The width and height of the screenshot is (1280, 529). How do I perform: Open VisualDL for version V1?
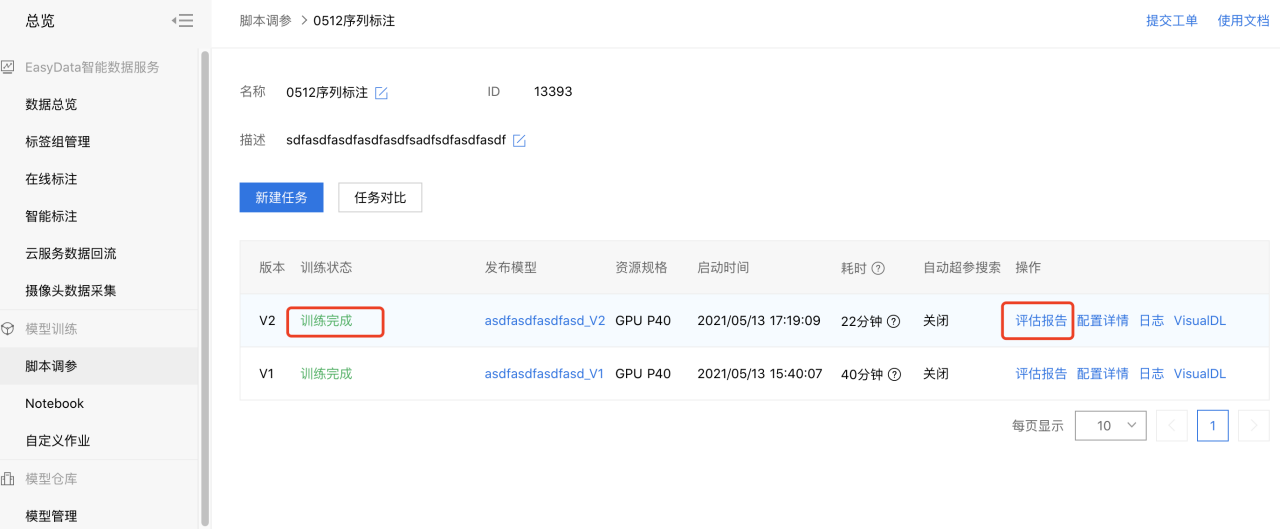tap(1200, 374)
